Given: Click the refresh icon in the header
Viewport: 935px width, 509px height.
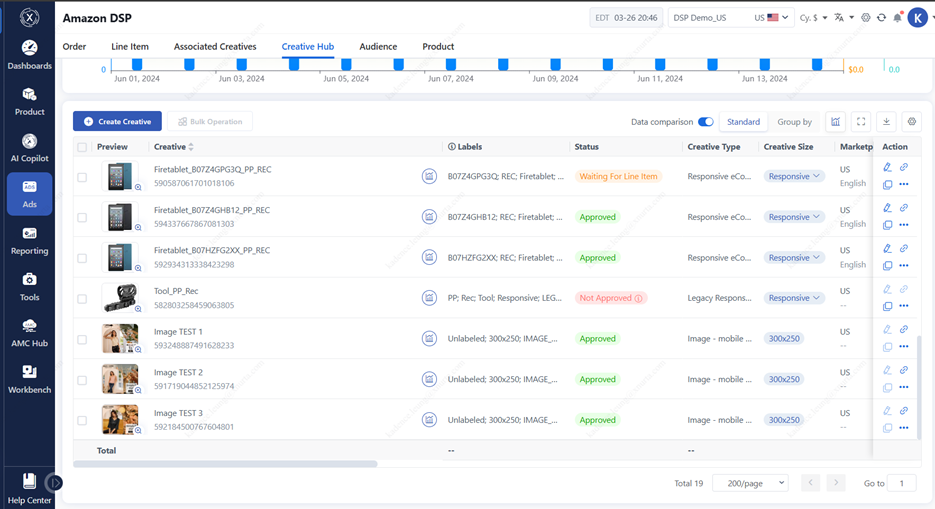Looking at the screenshot, I should 881,18.
